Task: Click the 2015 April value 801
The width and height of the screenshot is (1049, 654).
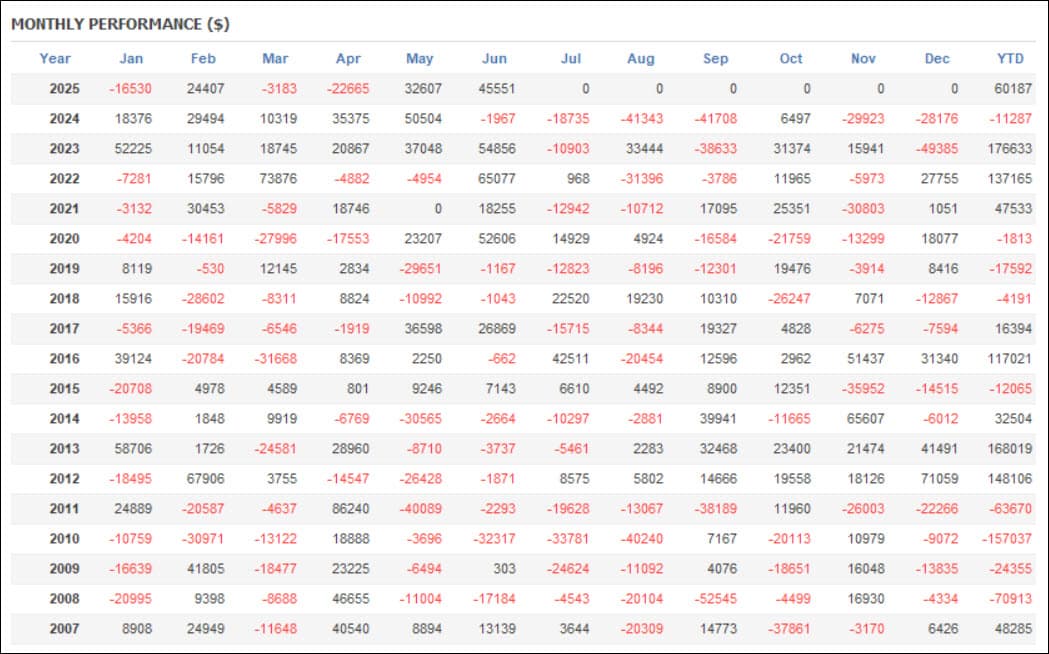Action: point(358,389)
